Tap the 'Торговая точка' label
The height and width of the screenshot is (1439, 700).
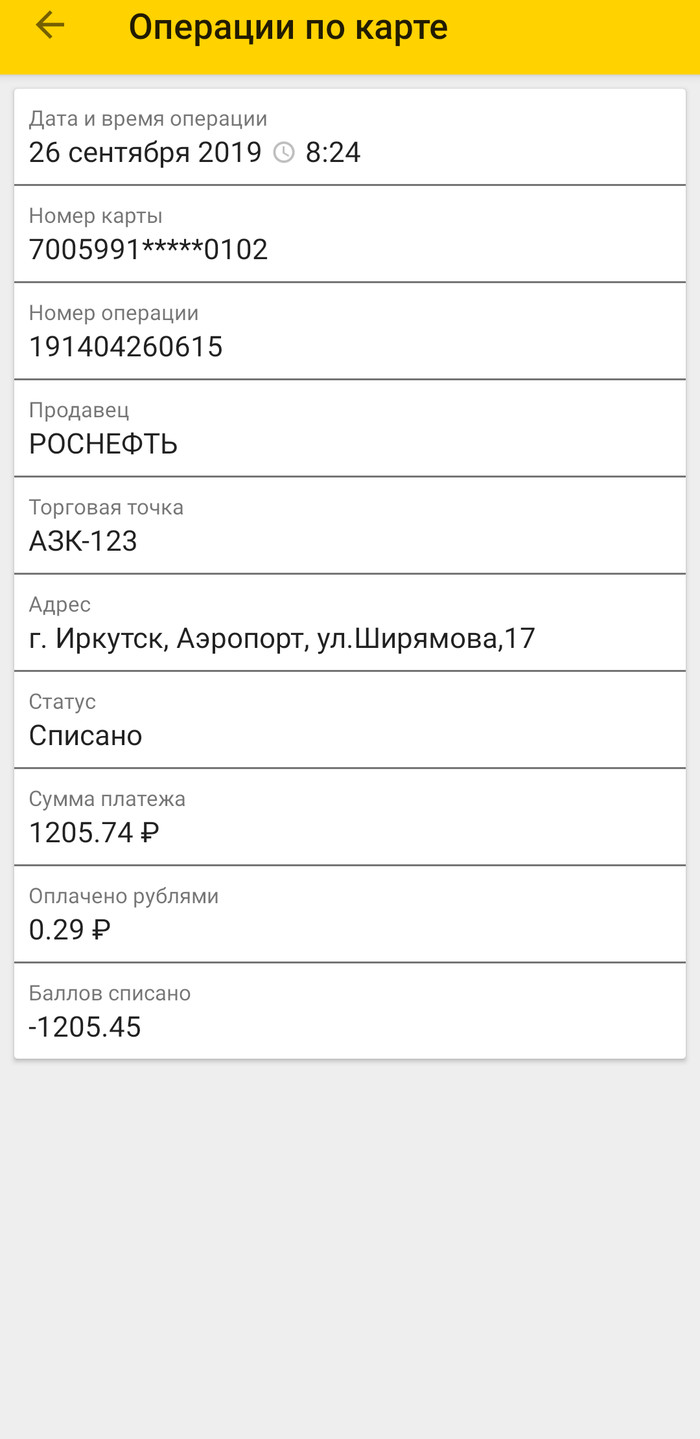(106, 507)
